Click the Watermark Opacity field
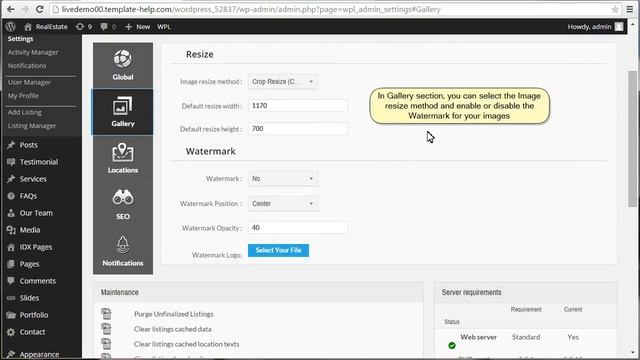This screenshot has height=360, width=640. tap(298, 228)
